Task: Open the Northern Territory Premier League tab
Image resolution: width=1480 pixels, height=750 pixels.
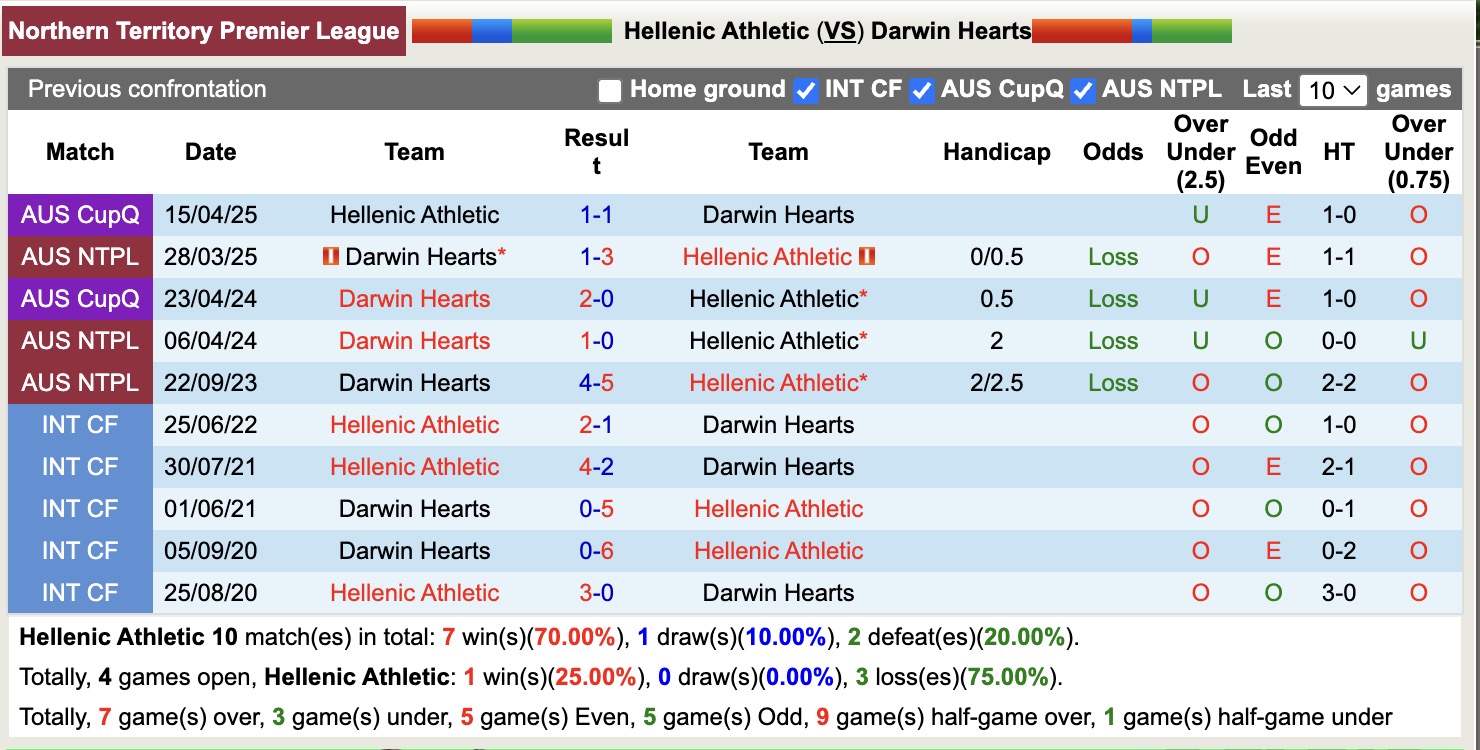Action: tap(204, 31)
